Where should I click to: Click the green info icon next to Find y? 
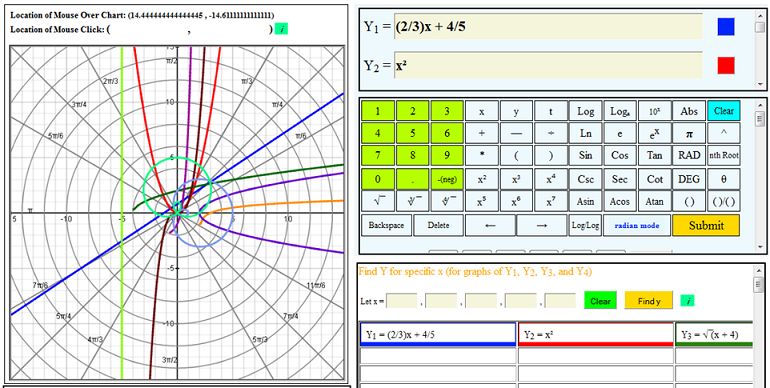(x=688, y=301)
